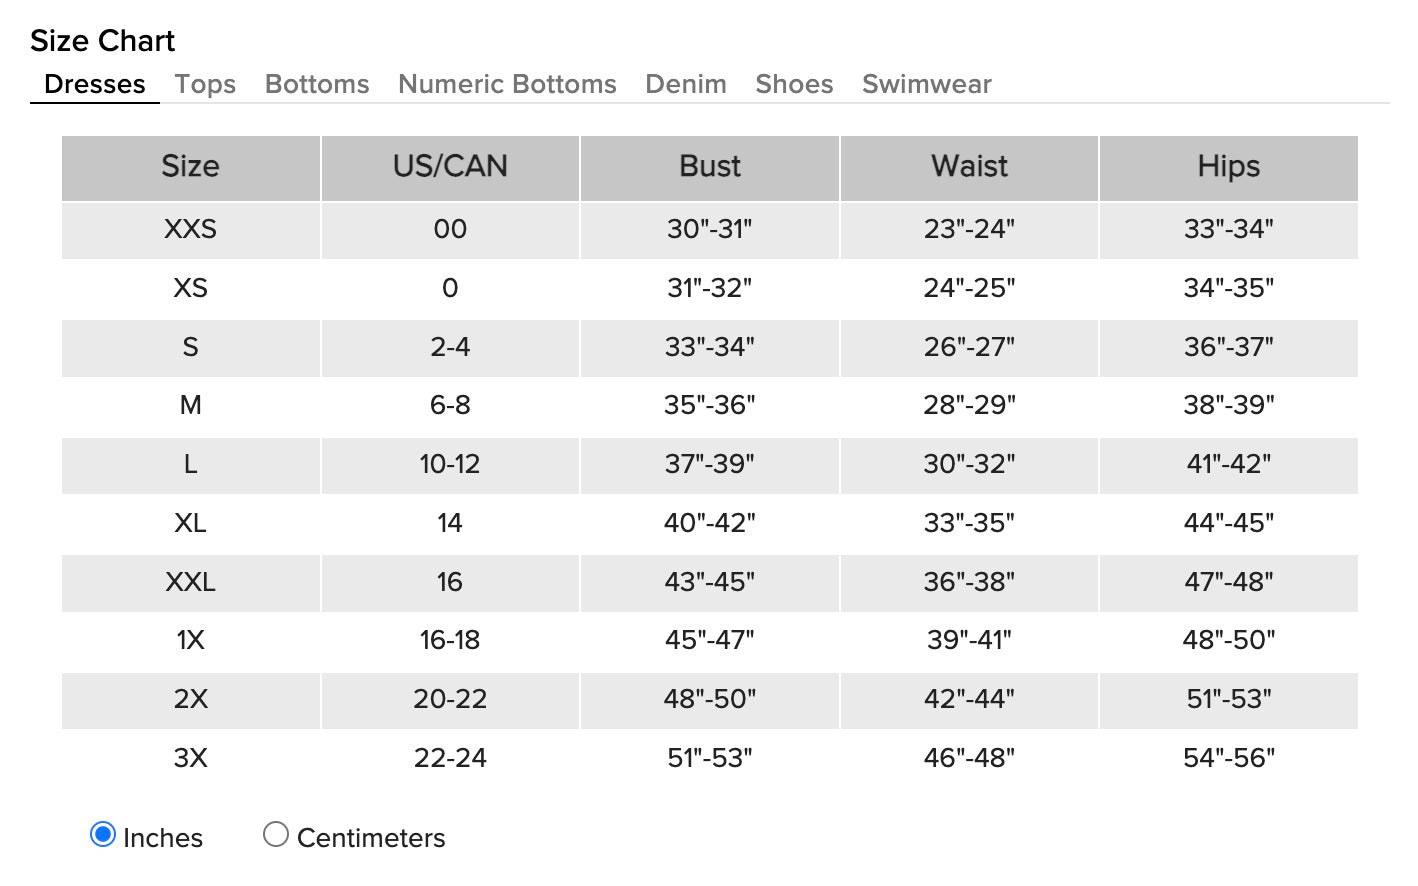Image resolution: width=1418 pixels, height=886 pixels.
Task: Switch to the Tops tab
Action: [205, 84]
